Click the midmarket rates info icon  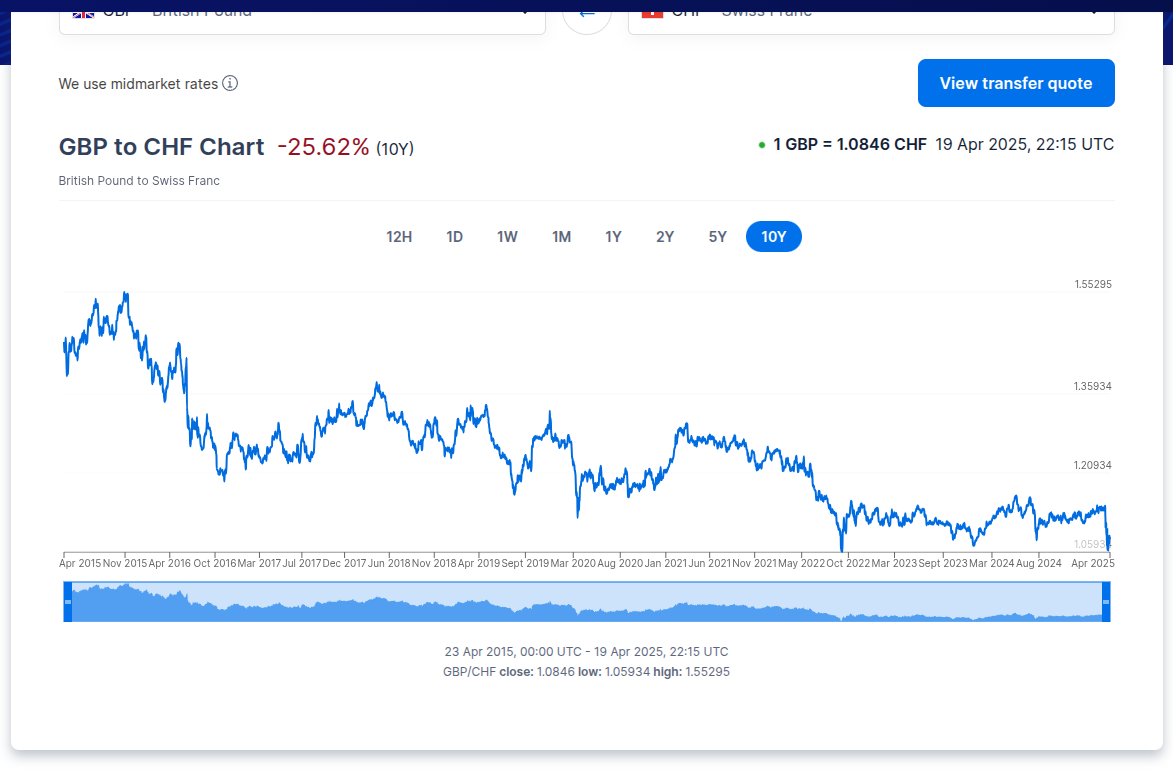click(x=230, y=83)
